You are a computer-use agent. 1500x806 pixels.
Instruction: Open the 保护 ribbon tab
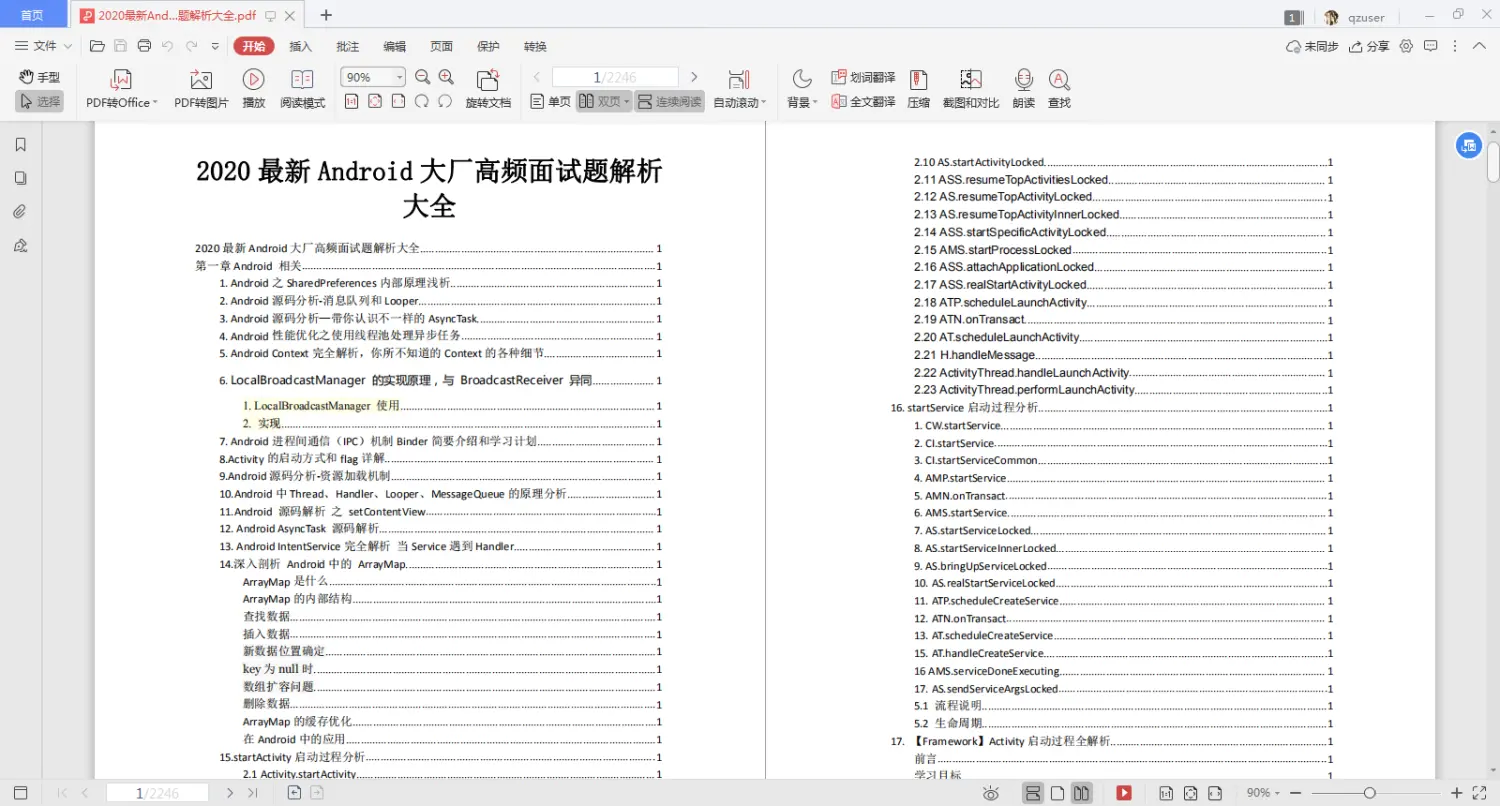(x=488, y=46)
